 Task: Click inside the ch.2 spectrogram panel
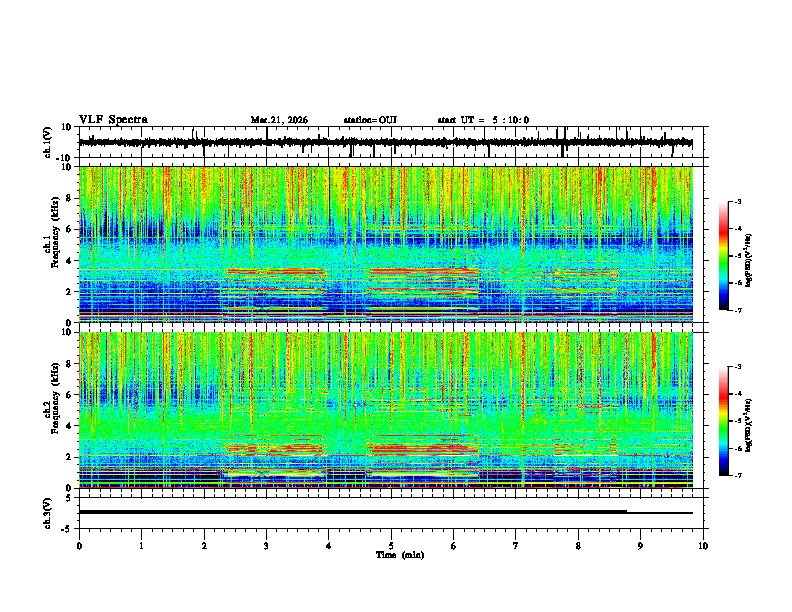pyautogui.click(x=386, y=410)
